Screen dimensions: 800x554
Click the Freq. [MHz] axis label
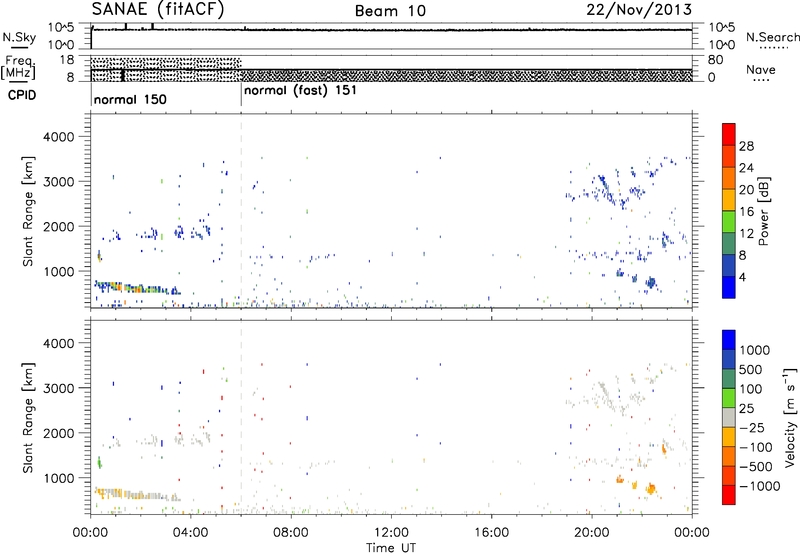pos(20,67)
